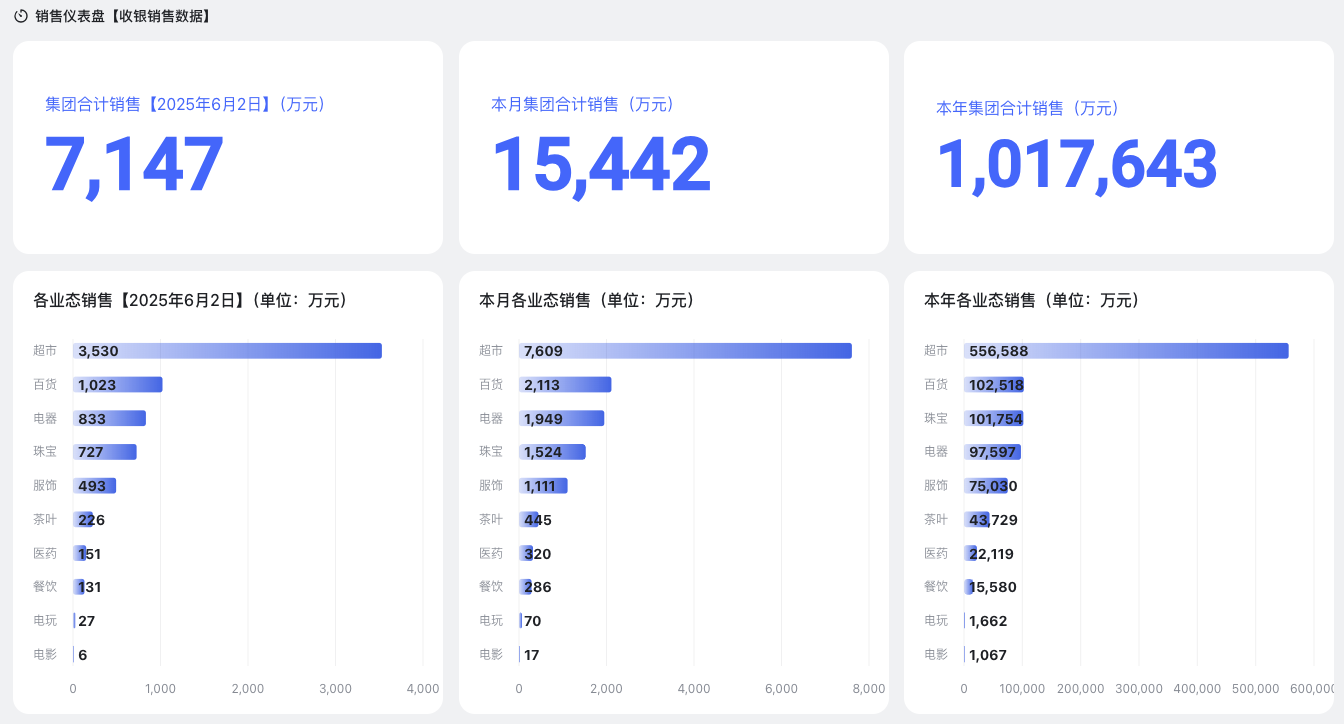Select the 15,442 monthly group sales figure
1344x724 pixels.
click(x=601, y=165)
